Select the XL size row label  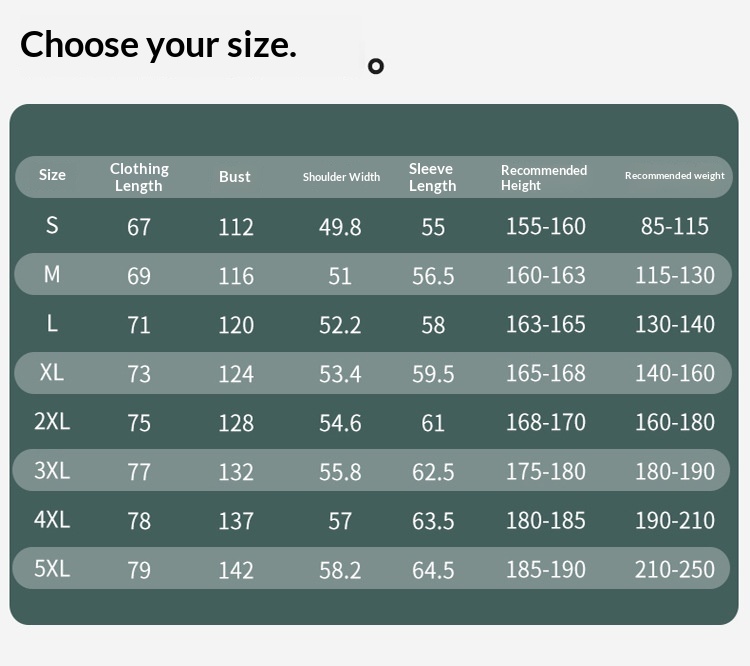pos(52,372)
